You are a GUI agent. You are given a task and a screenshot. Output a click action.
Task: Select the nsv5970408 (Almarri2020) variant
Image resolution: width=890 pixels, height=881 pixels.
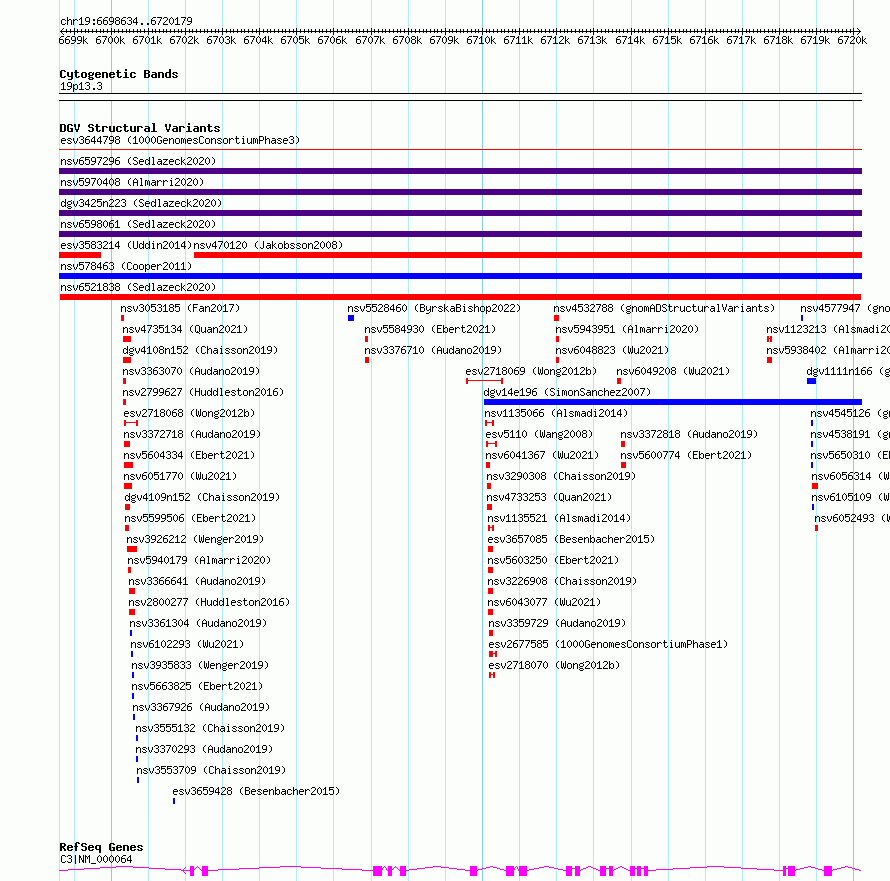132,182
